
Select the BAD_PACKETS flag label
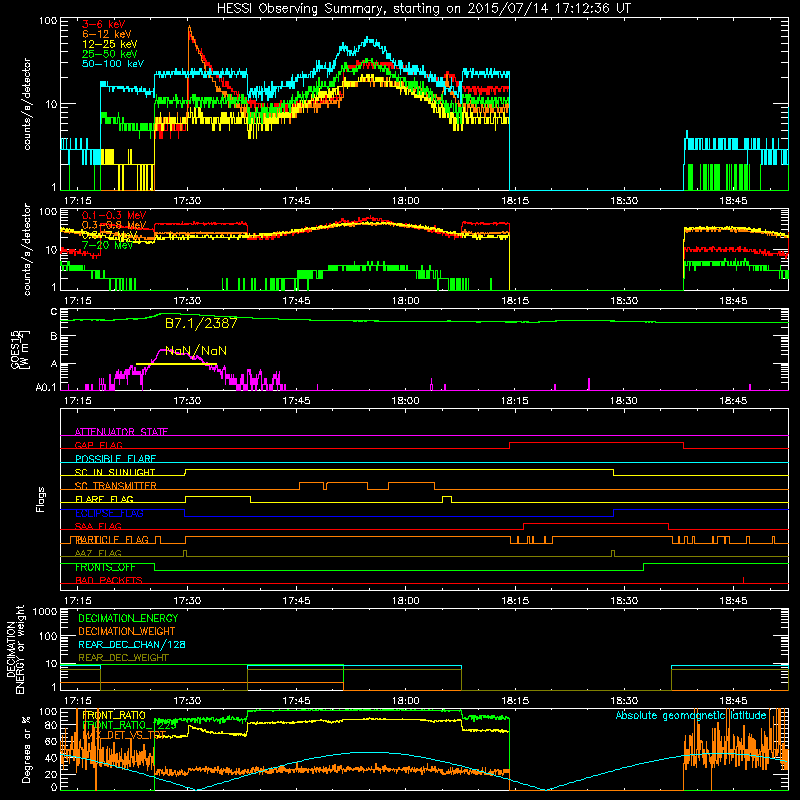pyautogui.click(x=109, y=580)
